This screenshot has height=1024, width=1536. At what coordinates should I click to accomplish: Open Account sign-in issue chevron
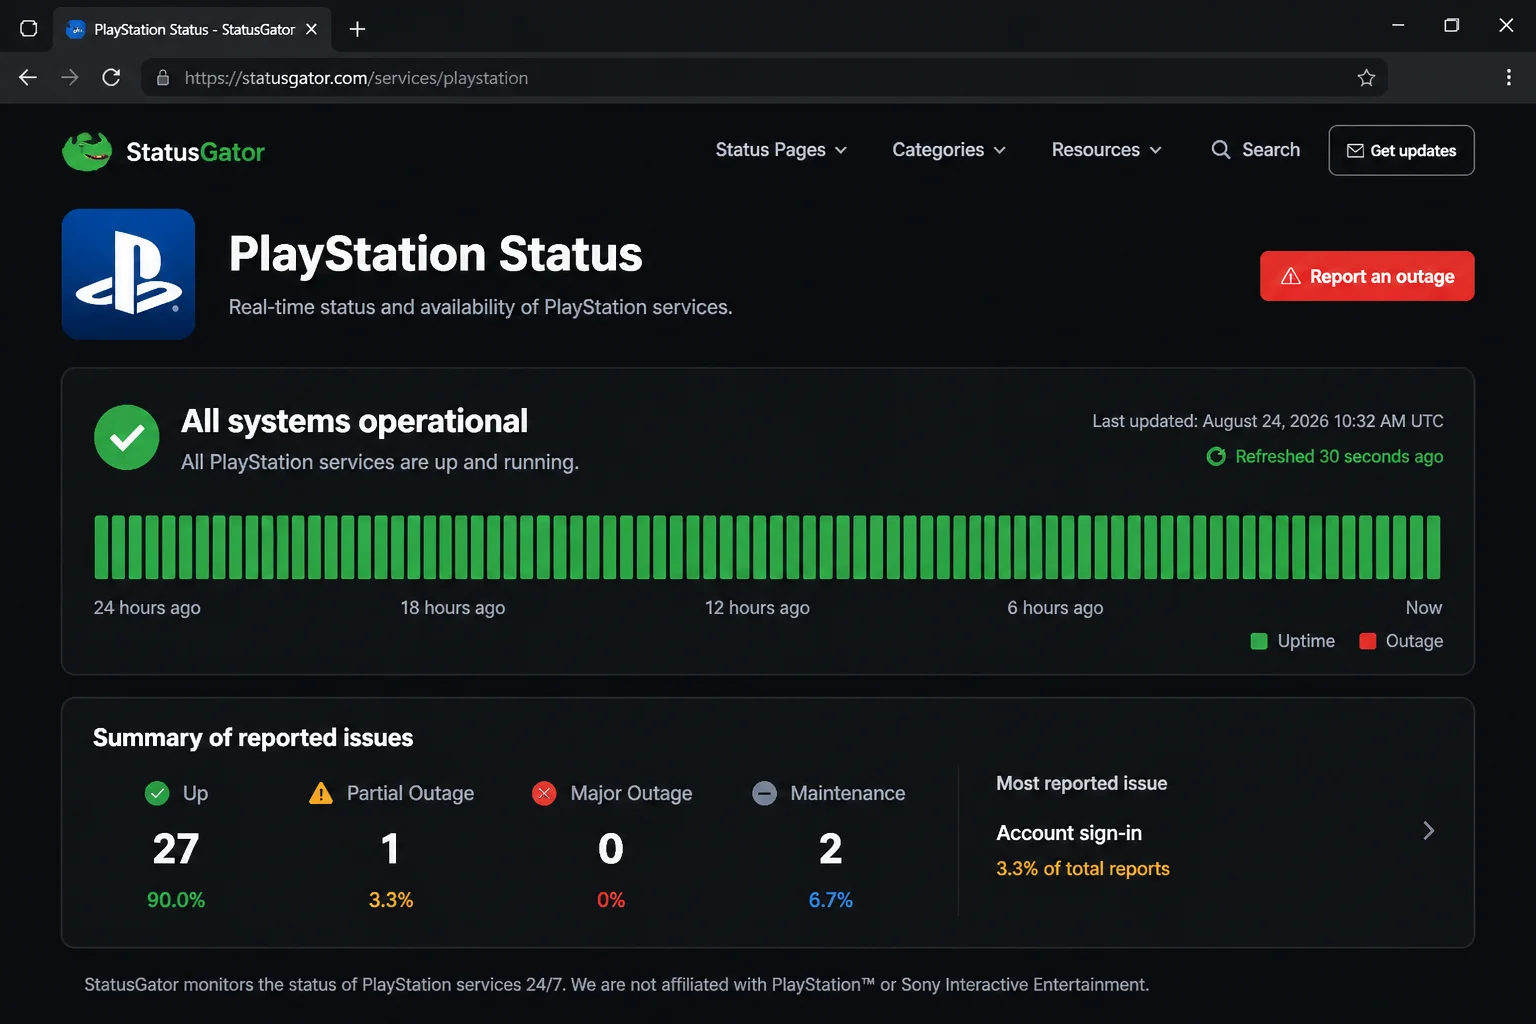click(x=1429, y=831)
